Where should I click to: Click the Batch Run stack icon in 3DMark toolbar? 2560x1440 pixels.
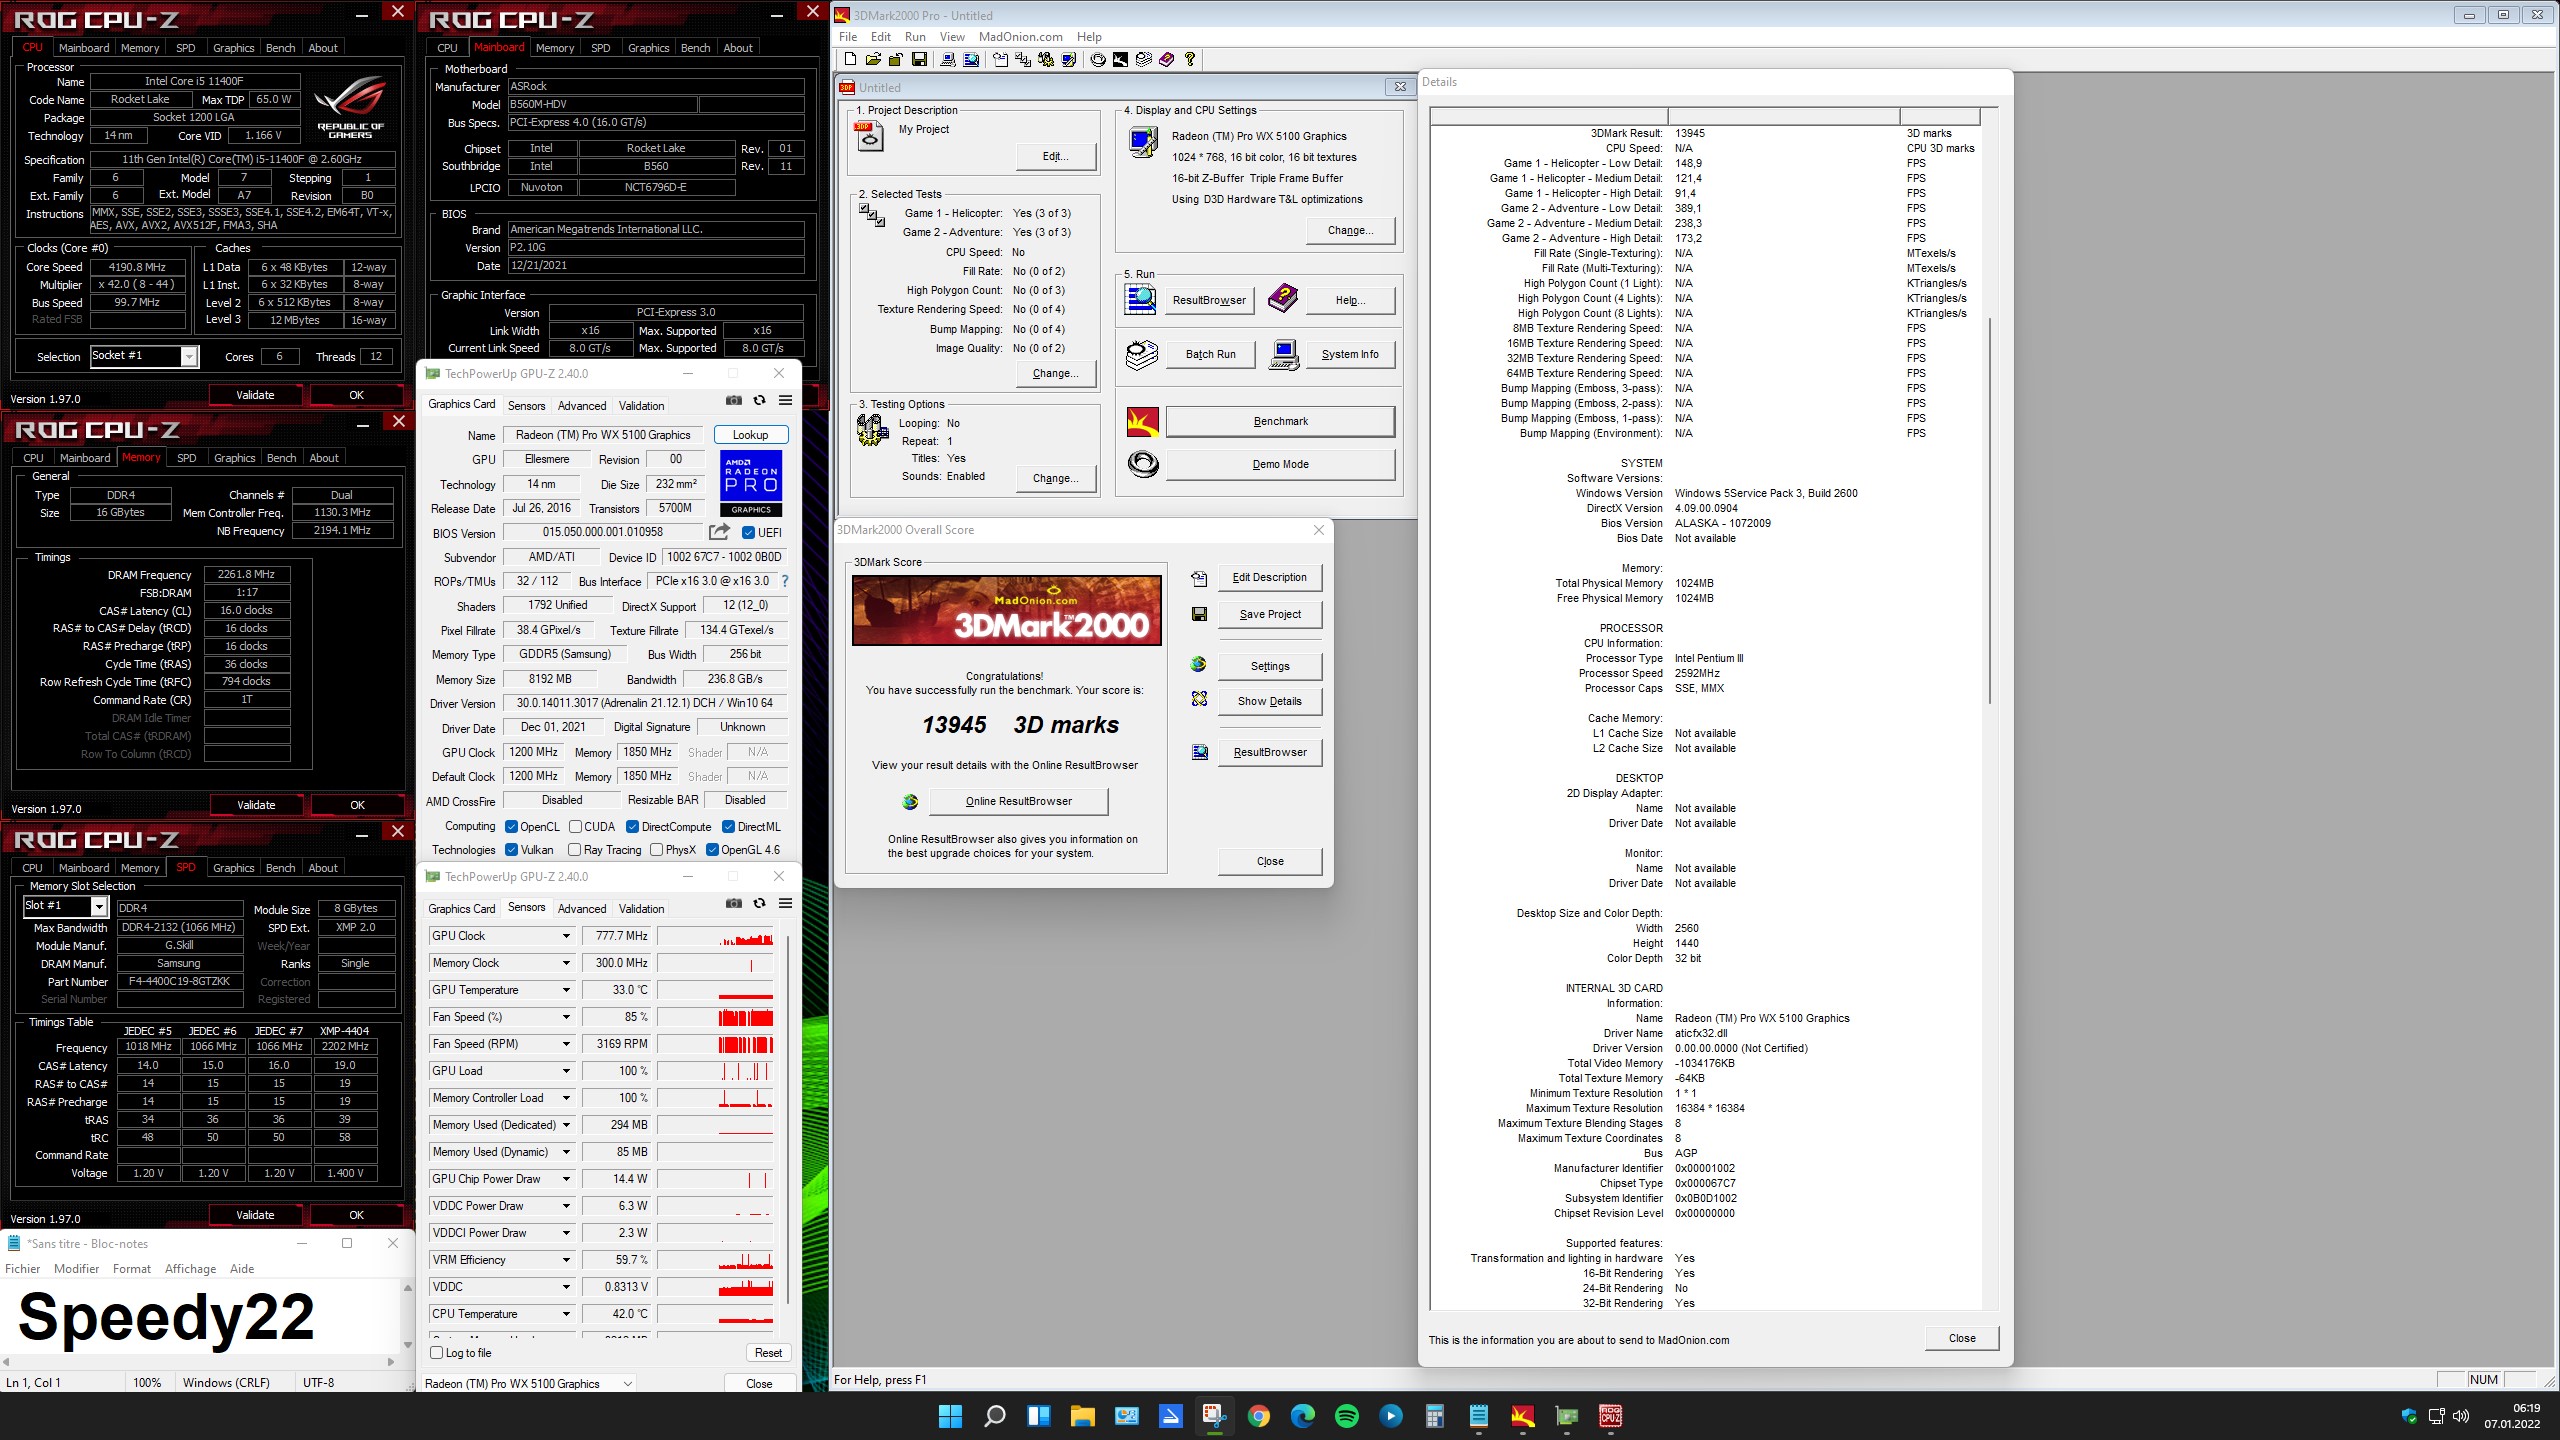pyautogui.click(x=1144, y=60)
